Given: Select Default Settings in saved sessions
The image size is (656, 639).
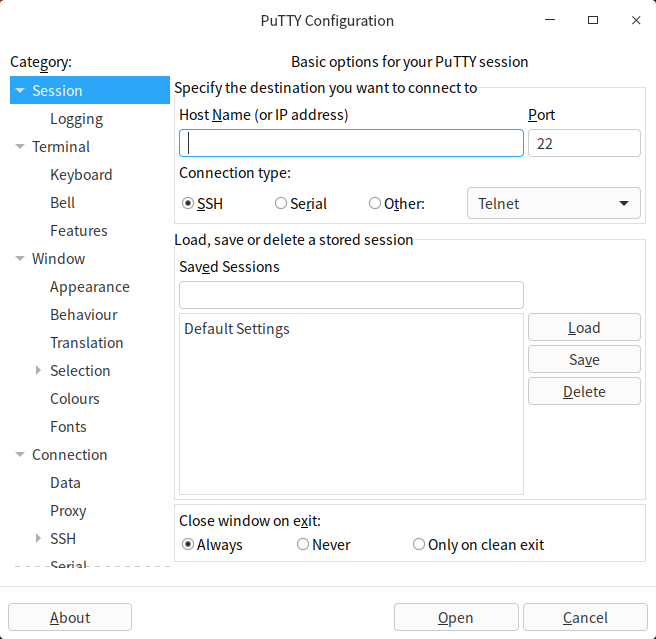Looking at the screenshot, I should point(237,329).
